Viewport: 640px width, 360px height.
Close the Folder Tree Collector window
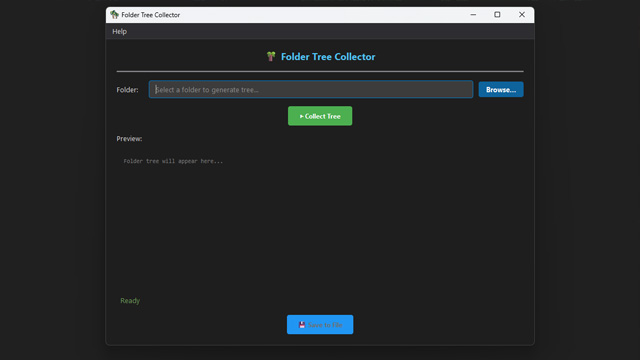522,15
